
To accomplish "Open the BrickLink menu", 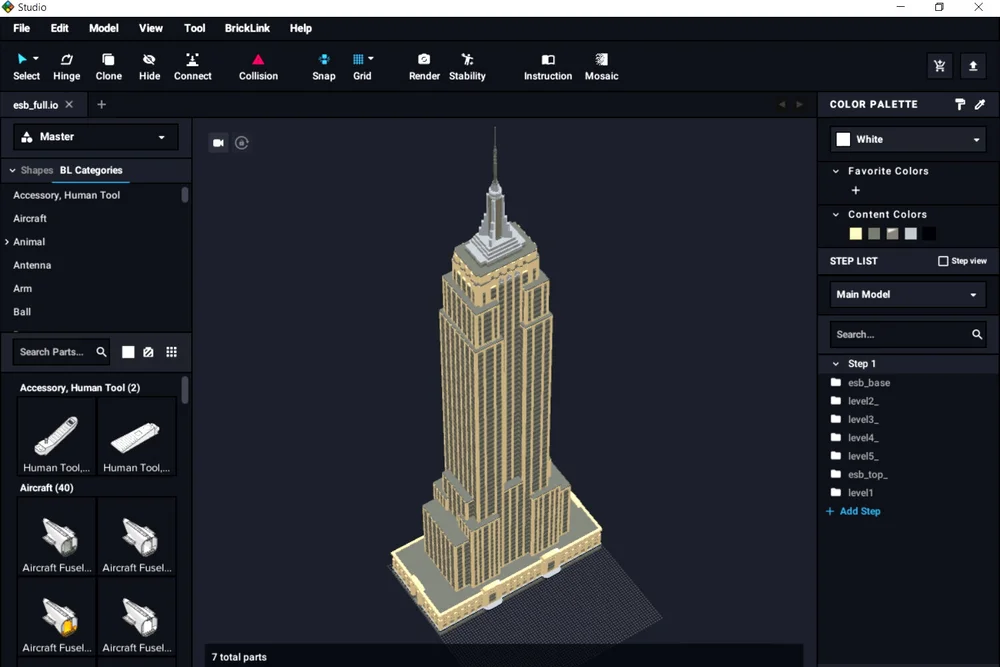I will pos(247,28).
